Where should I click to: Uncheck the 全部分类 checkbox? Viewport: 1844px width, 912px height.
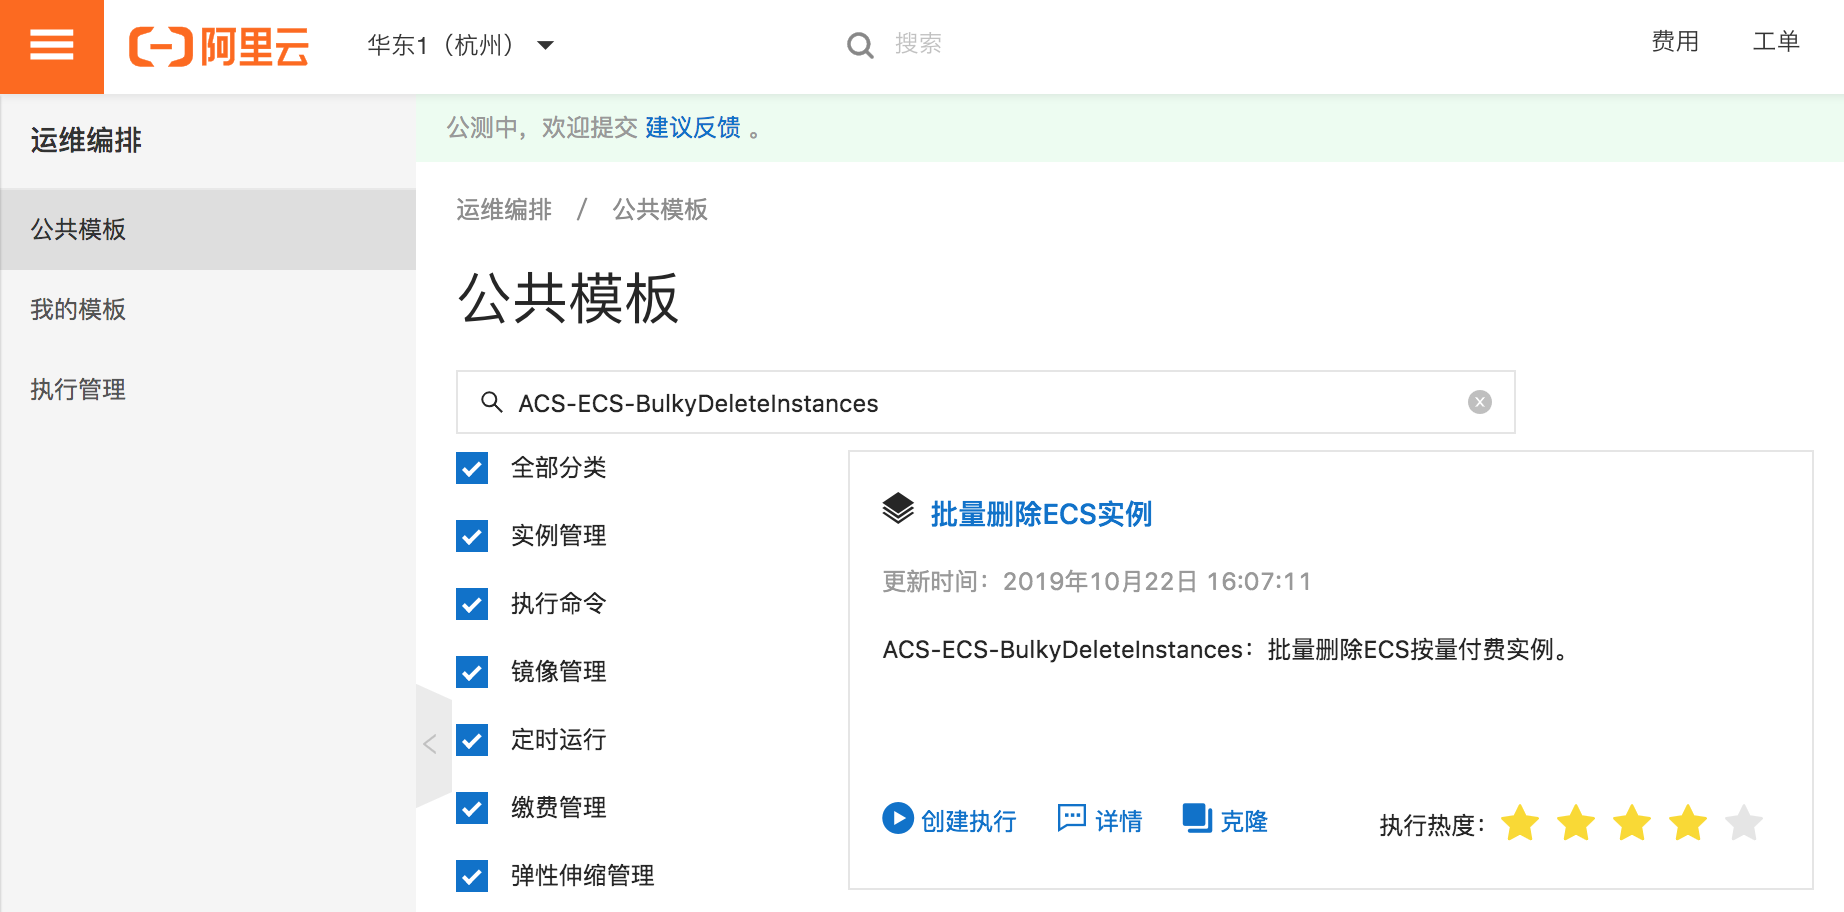[472, 468]
